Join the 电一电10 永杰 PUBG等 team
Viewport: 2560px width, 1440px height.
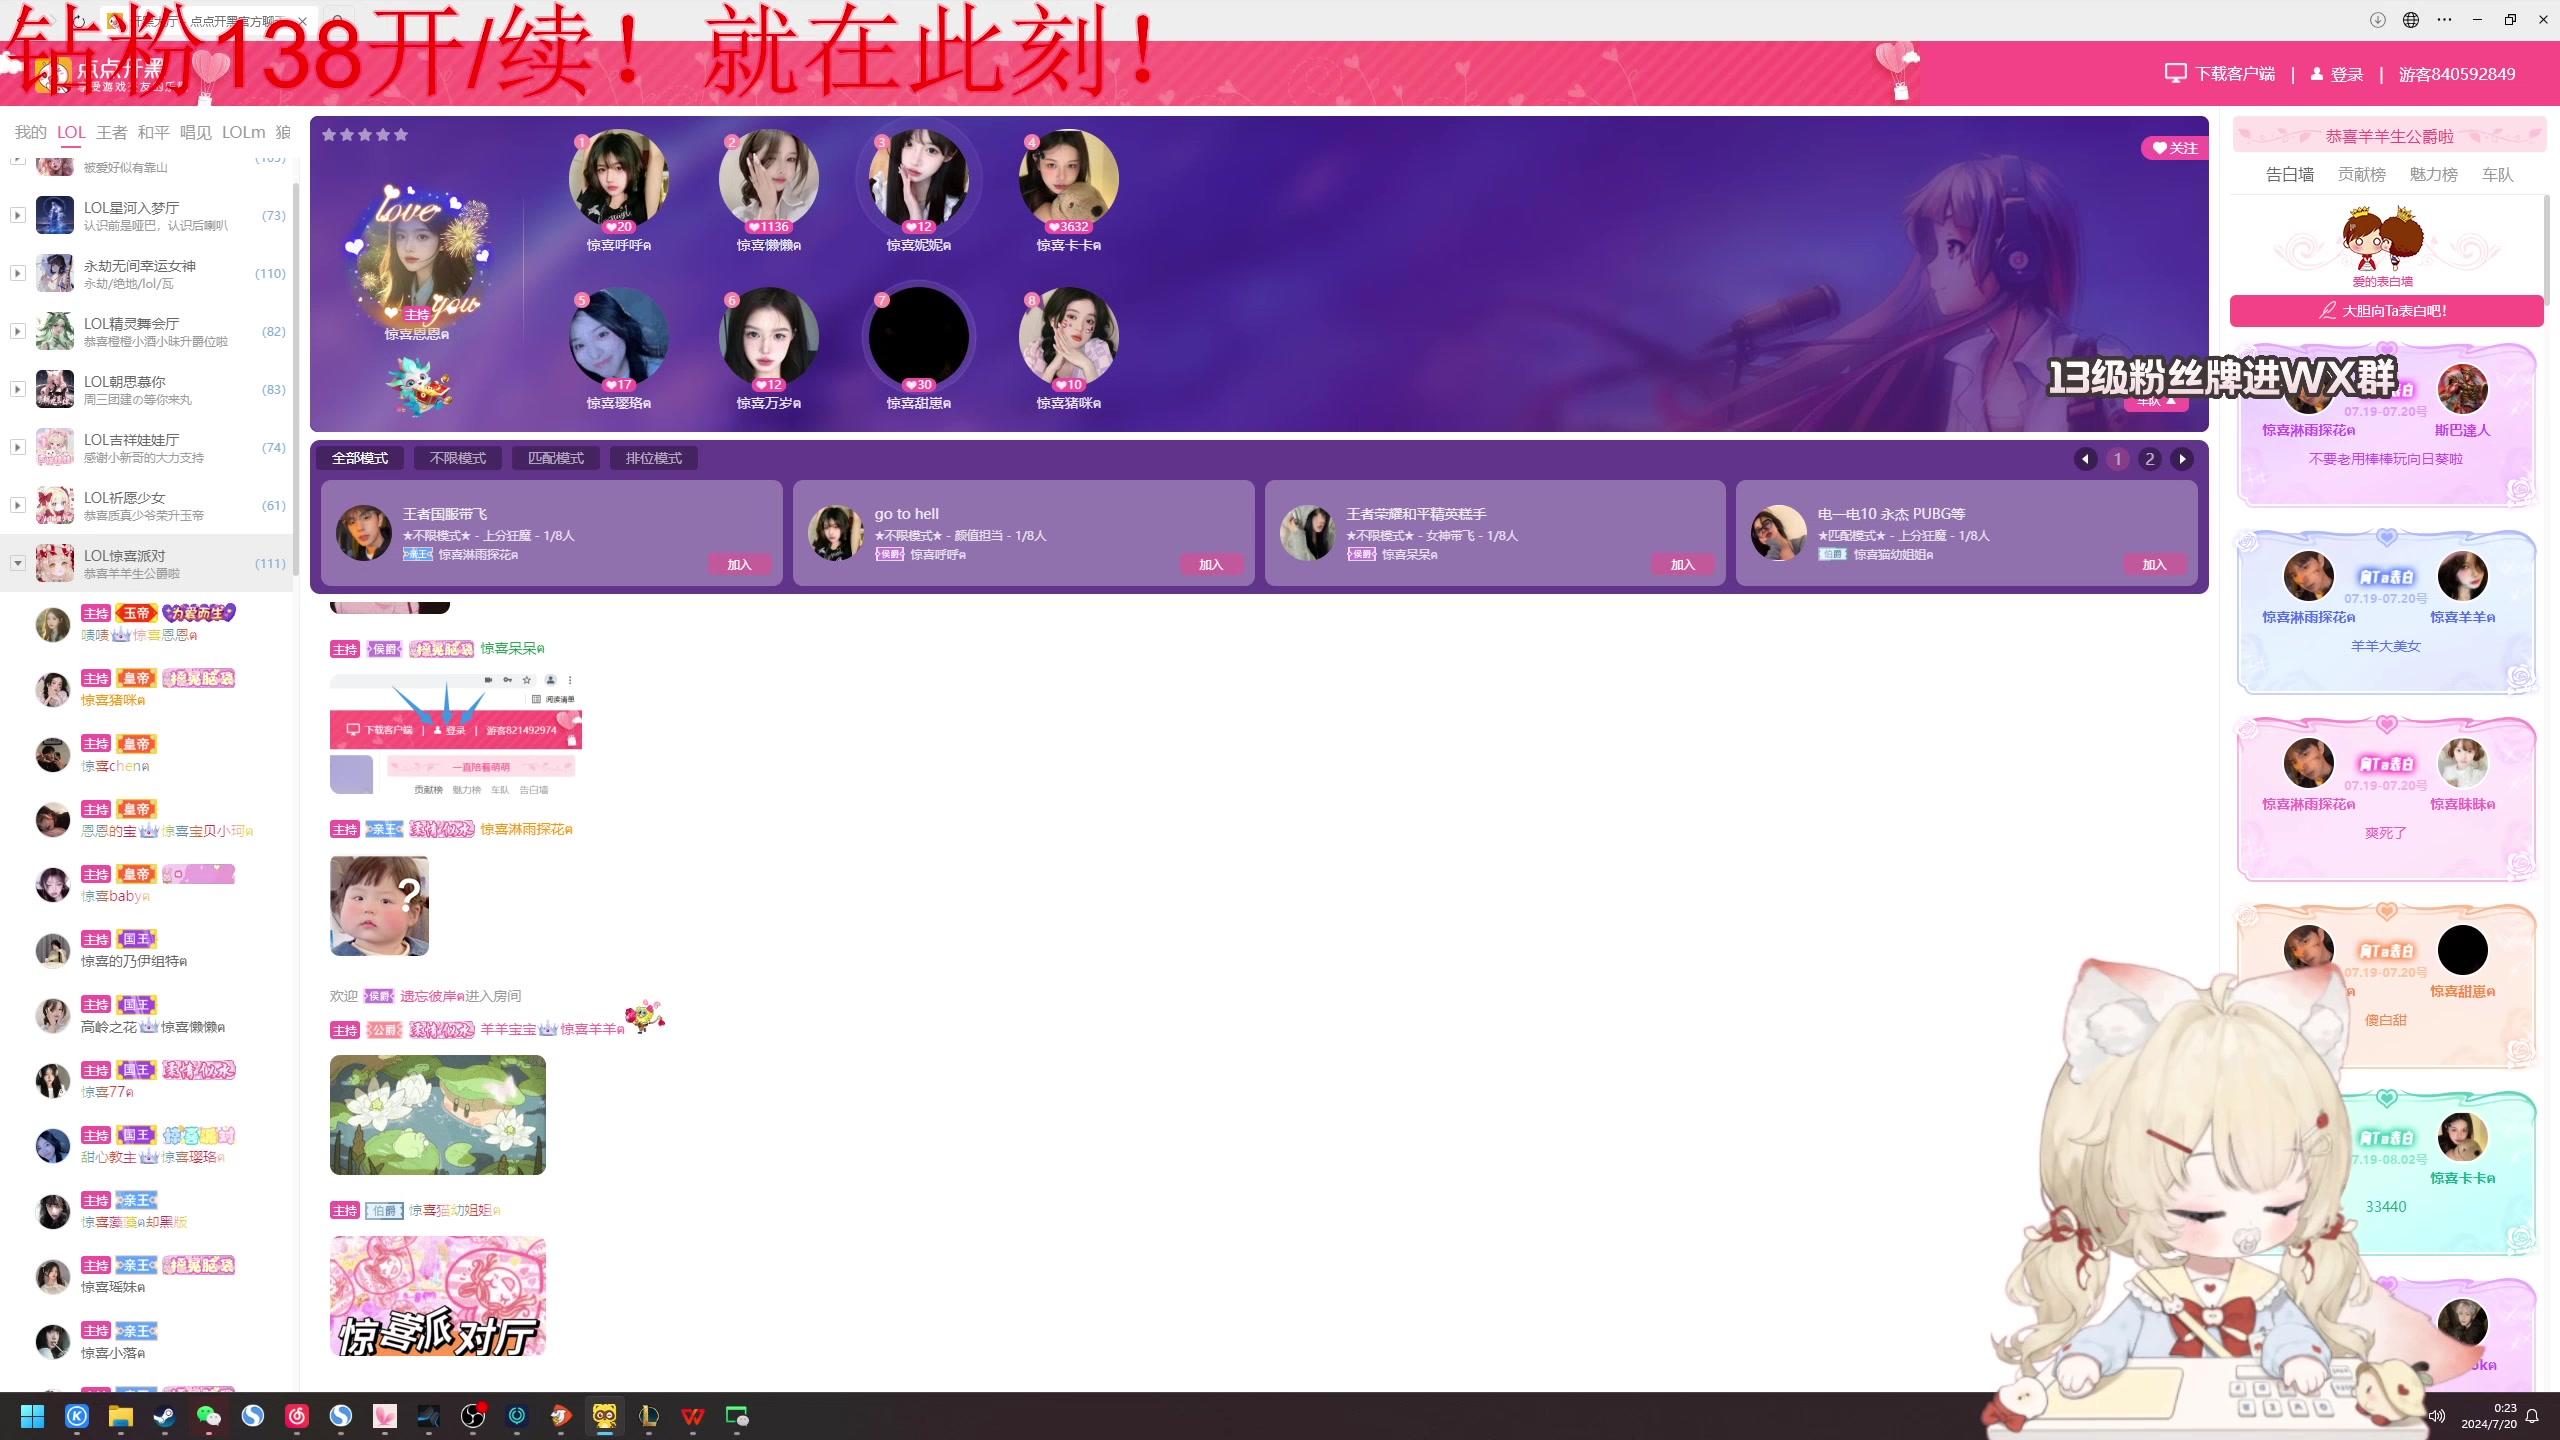(2154, 565)
